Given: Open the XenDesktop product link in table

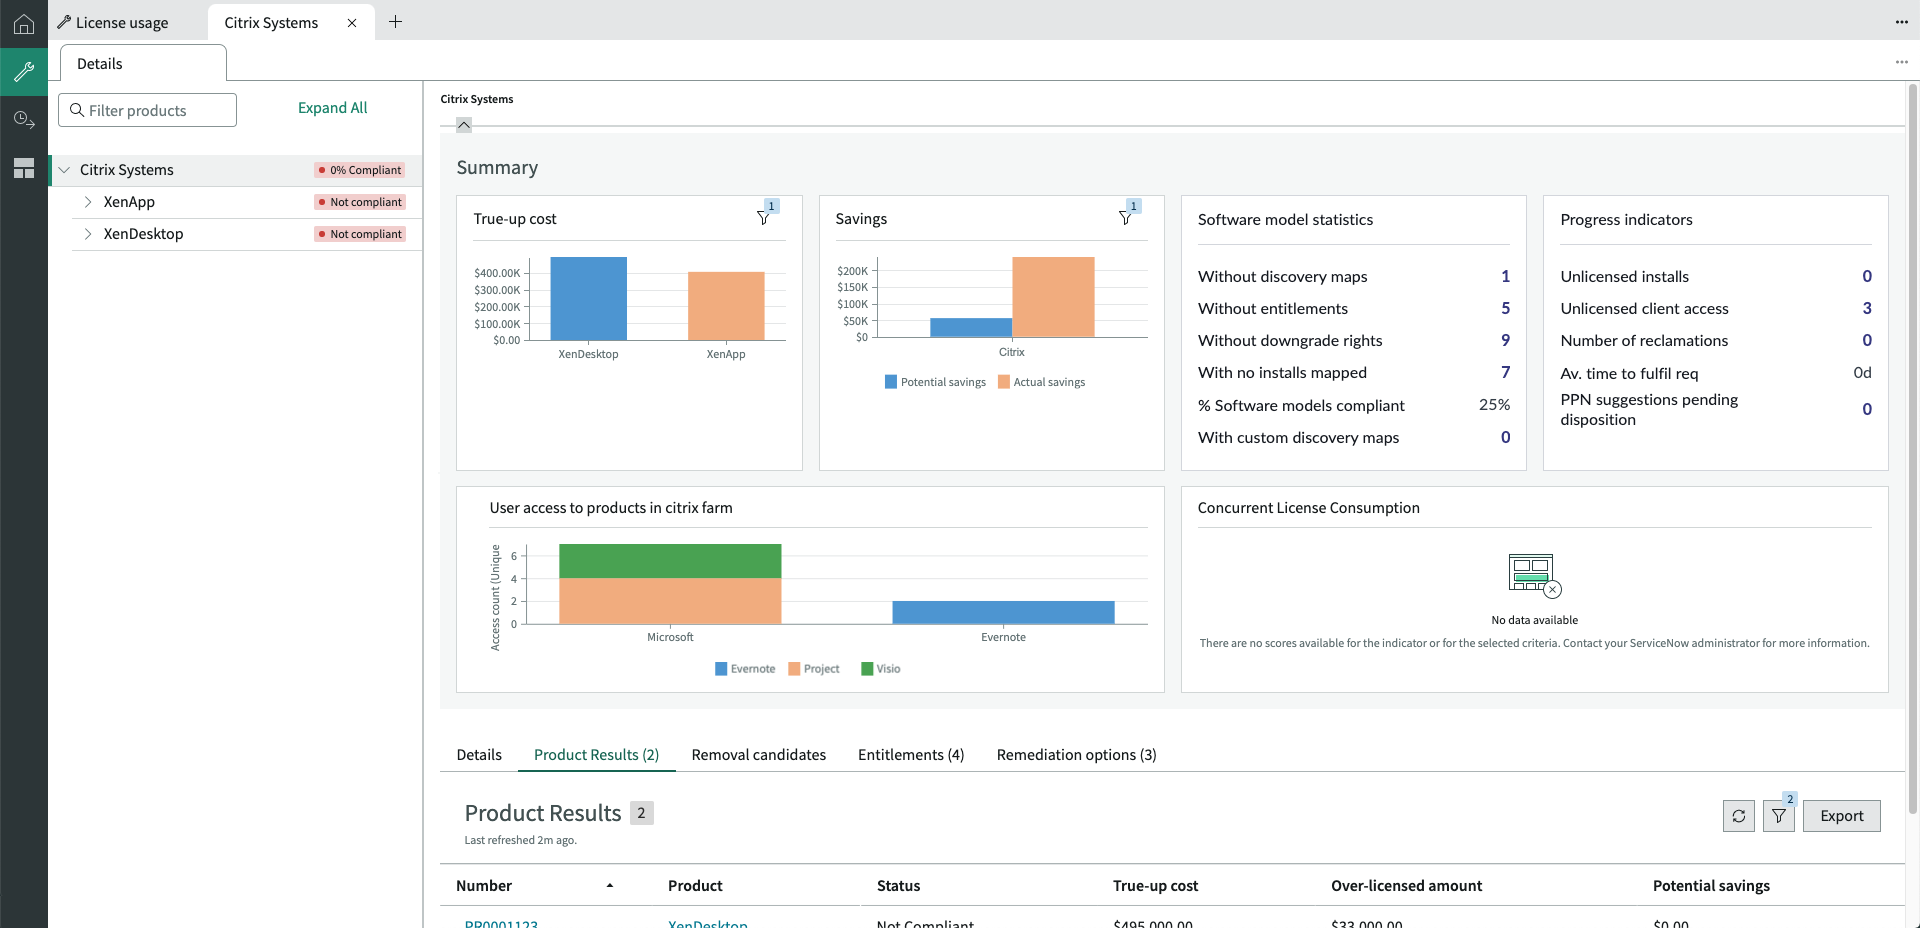Looking at the screenshot, I should 708,923.
